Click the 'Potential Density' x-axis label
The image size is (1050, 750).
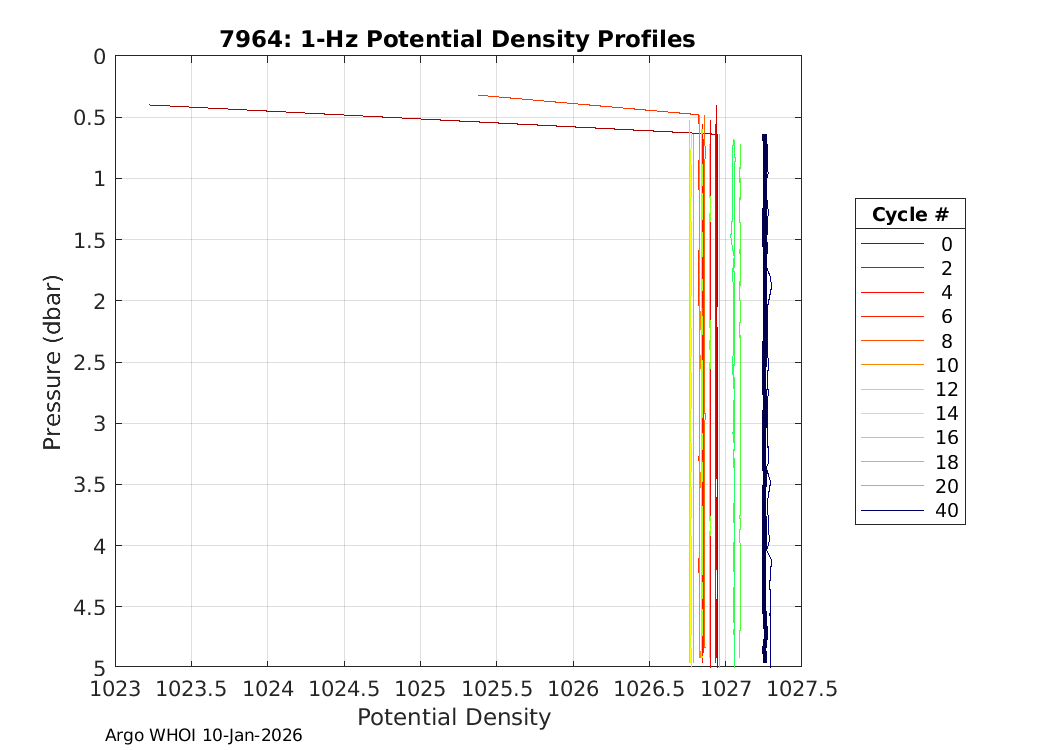point(454,717)
